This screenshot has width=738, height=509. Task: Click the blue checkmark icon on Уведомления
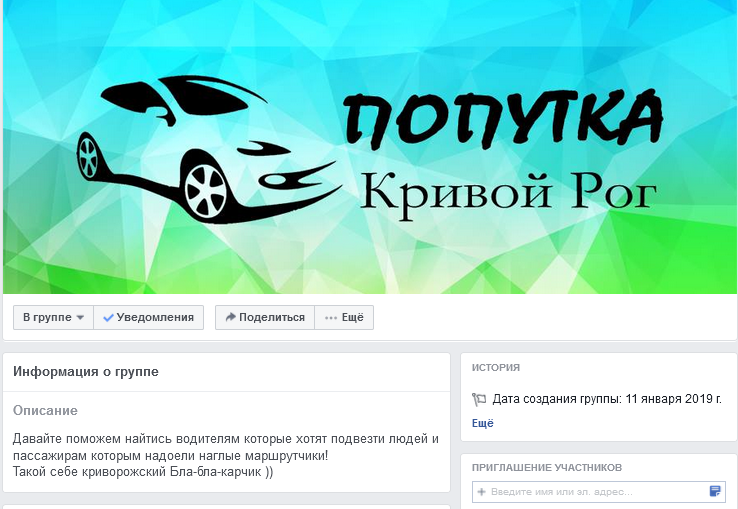pyautogui.click(x=108, y=318)
